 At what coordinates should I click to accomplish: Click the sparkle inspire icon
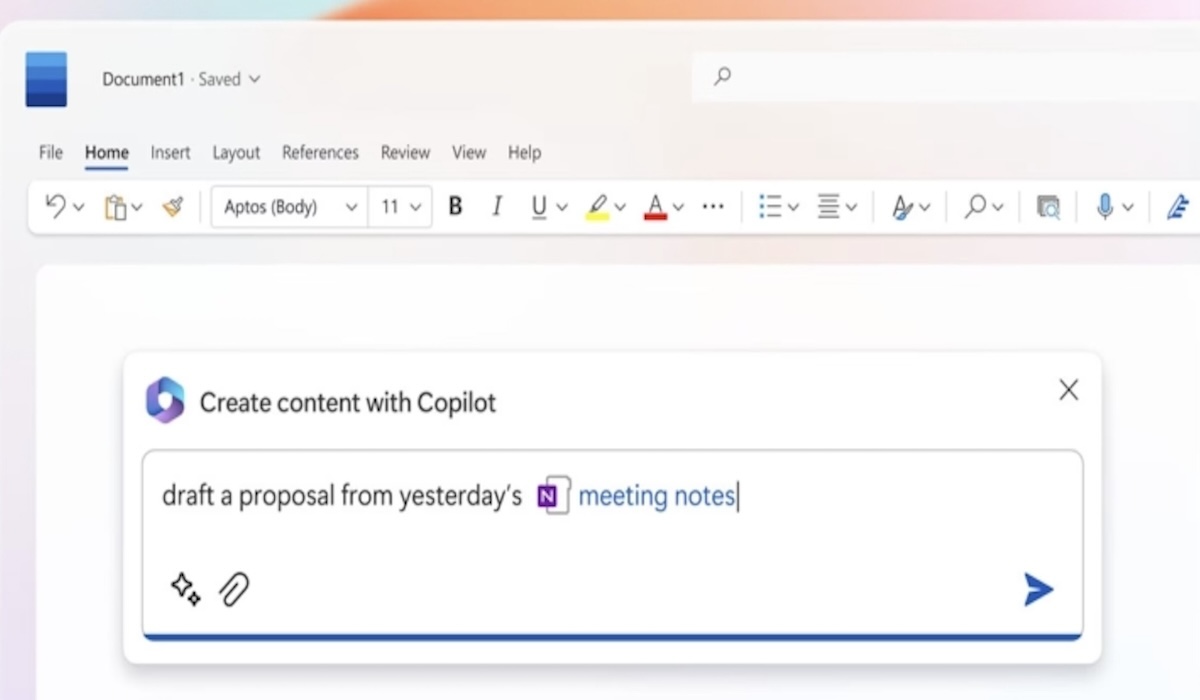tap(185, 589)
